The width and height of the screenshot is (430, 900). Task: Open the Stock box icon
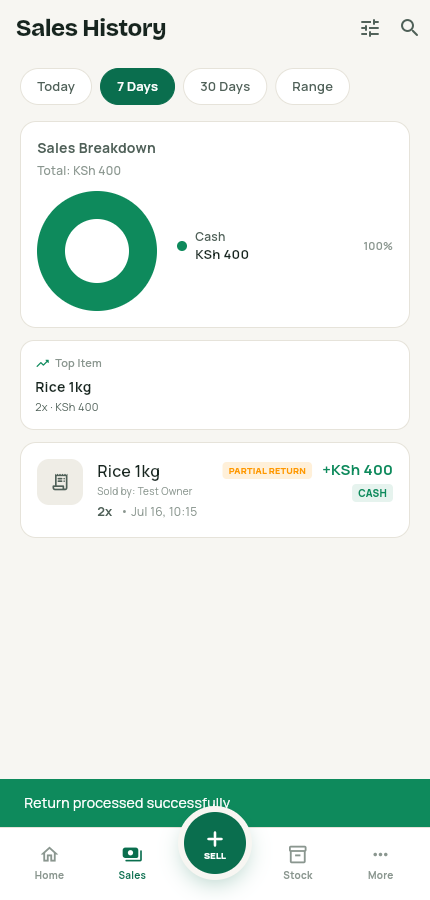click(x=297, y=855)
